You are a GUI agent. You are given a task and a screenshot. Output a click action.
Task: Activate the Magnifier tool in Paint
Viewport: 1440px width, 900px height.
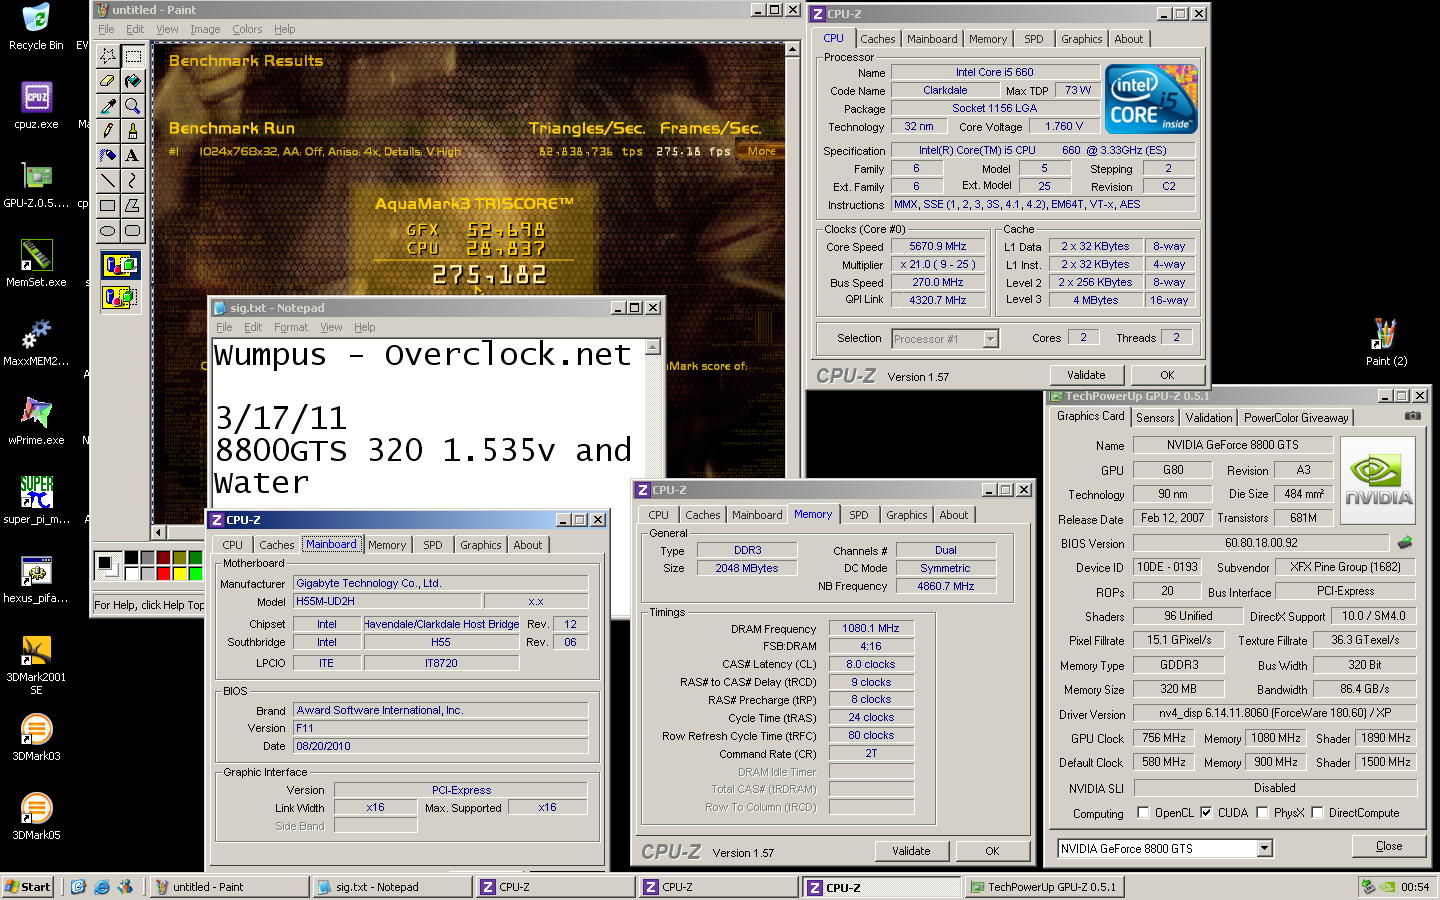[x=132, y=106]
